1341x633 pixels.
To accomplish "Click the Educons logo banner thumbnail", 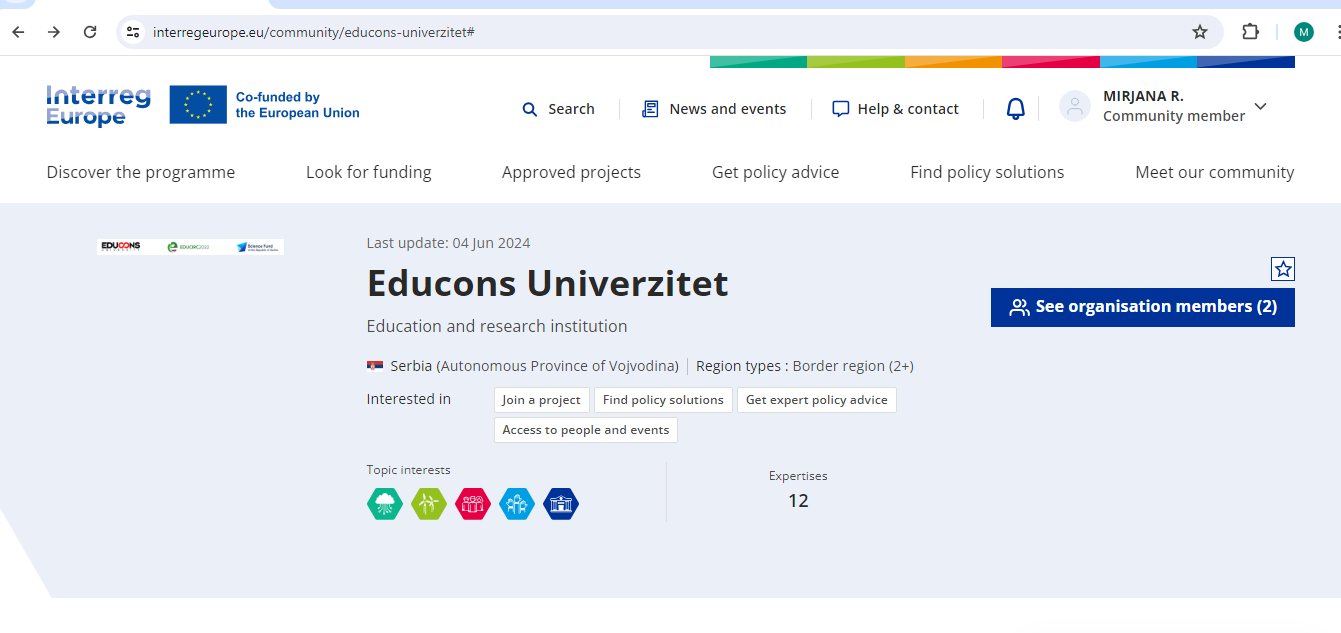I will (x=190, y=246).
